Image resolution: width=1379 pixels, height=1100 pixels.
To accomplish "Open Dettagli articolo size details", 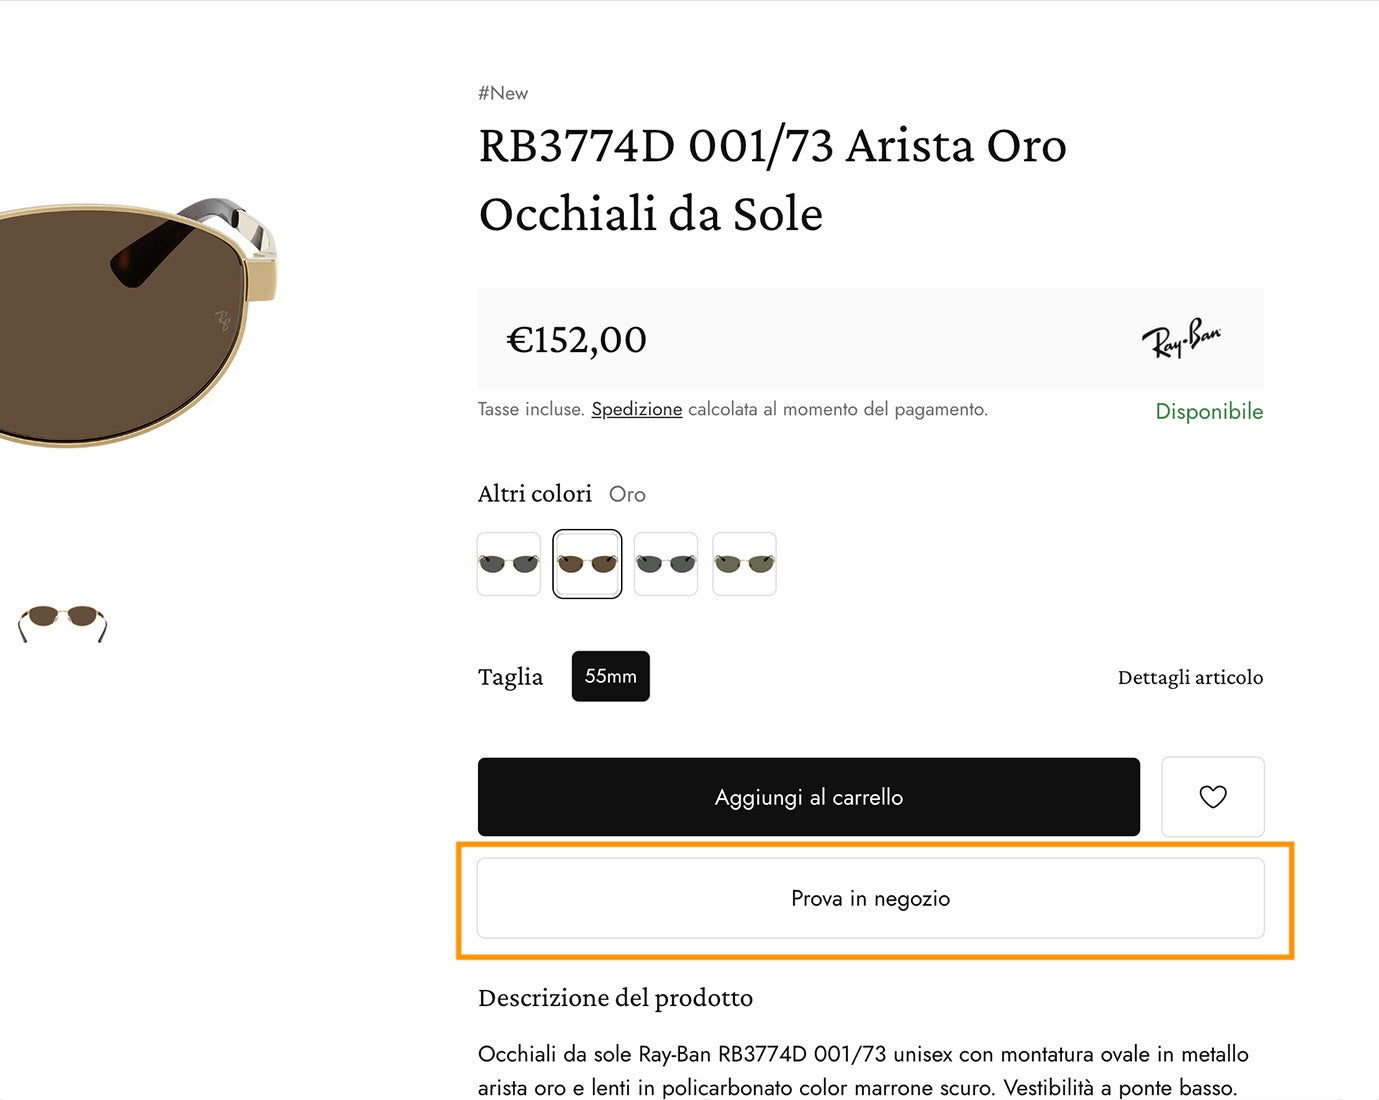I will 1190,677.
